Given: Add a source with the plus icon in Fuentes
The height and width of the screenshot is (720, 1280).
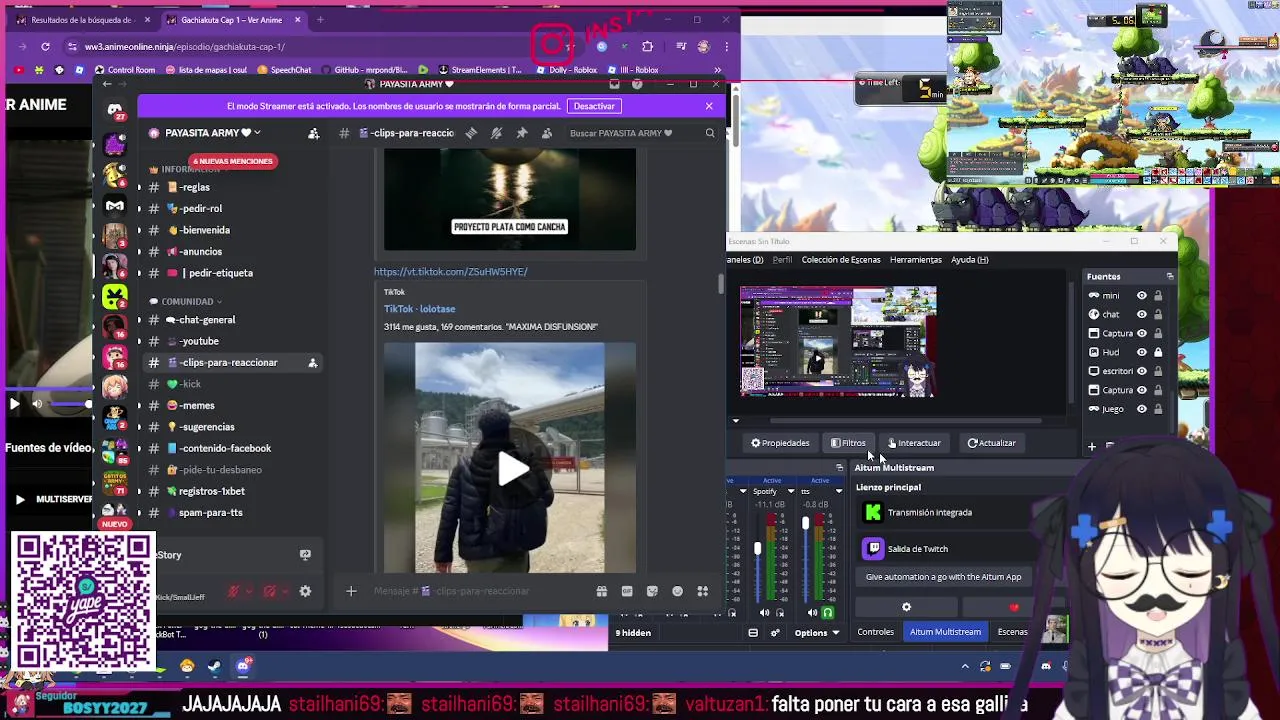Looking at the screenshot, I should tap(1092, 447).
